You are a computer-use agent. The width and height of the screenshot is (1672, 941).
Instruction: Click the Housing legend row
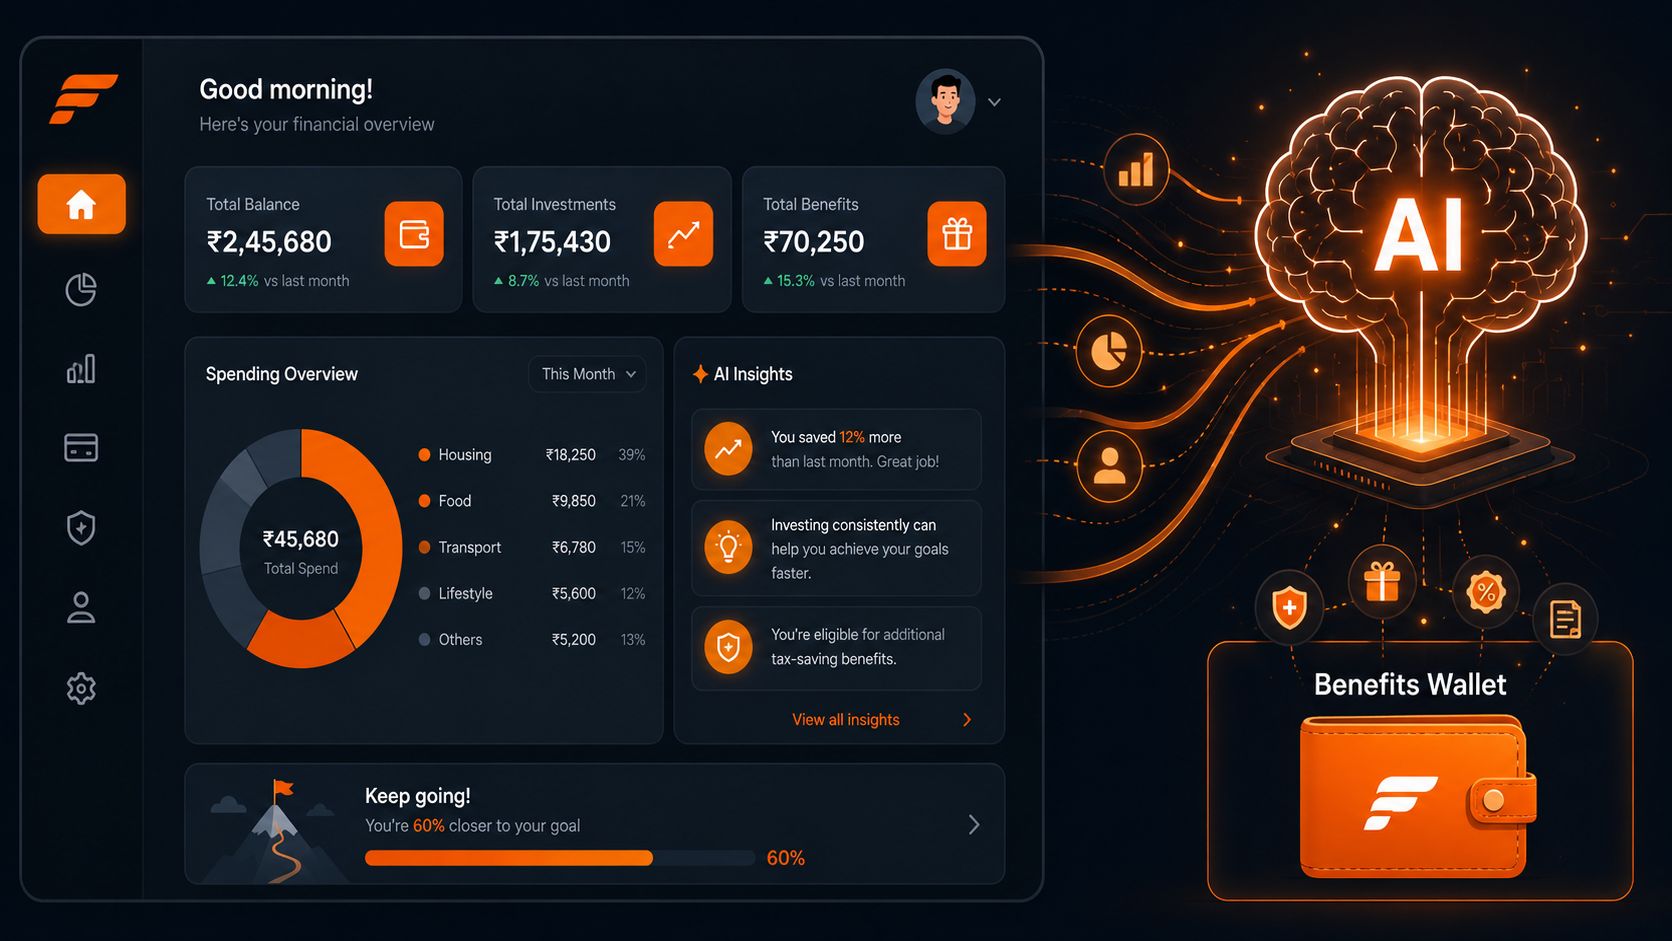point(531,455)
